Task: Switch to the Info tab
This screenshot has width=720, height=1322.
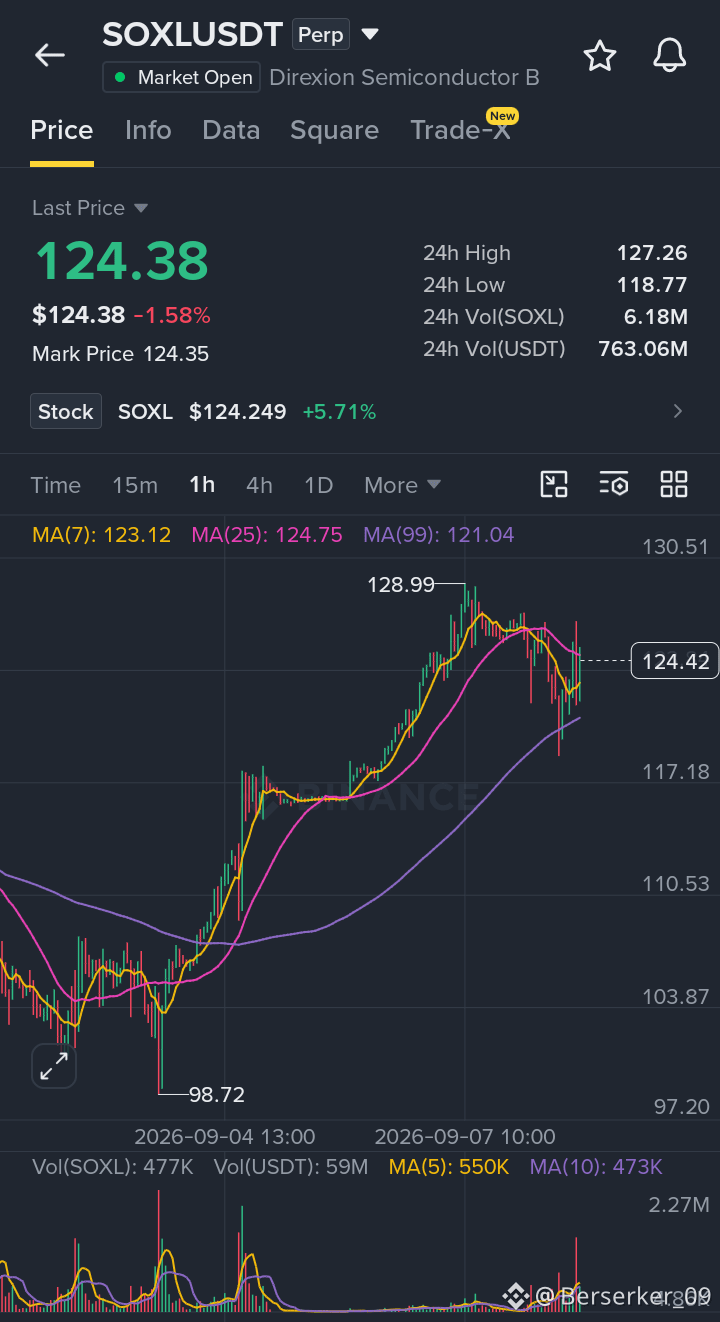Action: pyautogui.click(x=148, y=130)
